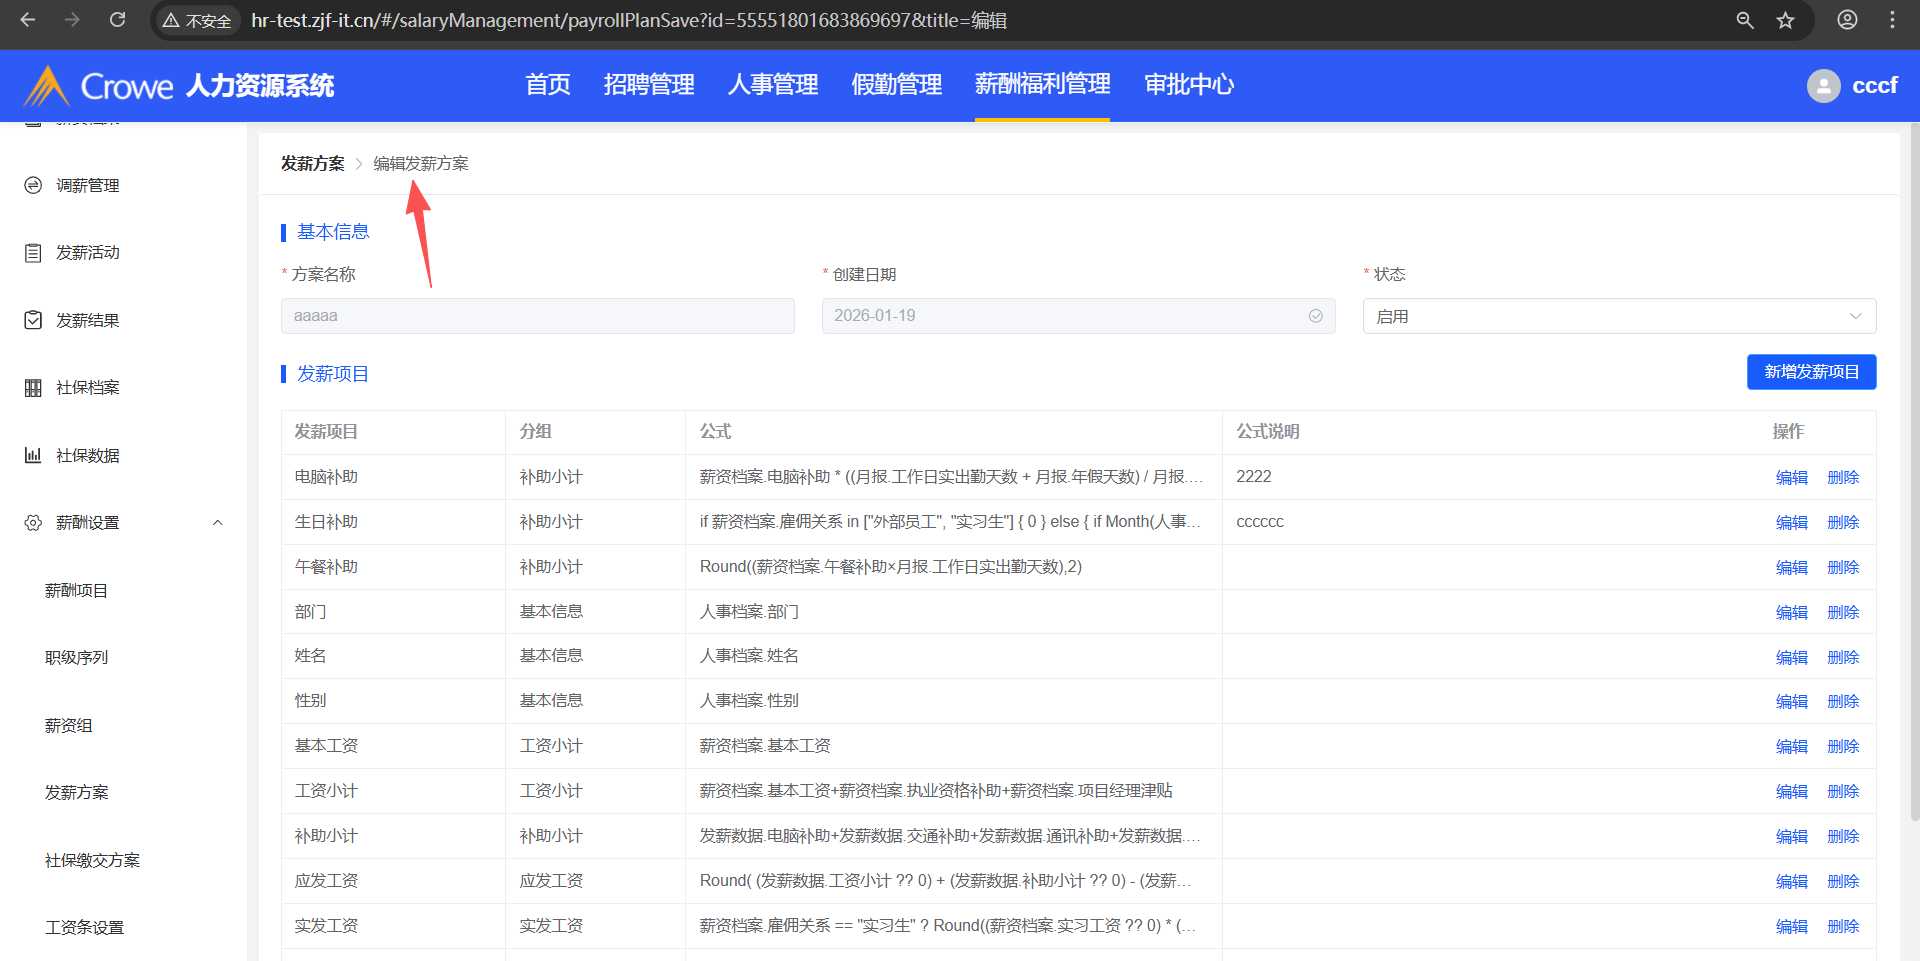Viewport: 1920px width, 961px height.
Task: Click the 发薪活动 document icon
Action: tap(33, 253)
